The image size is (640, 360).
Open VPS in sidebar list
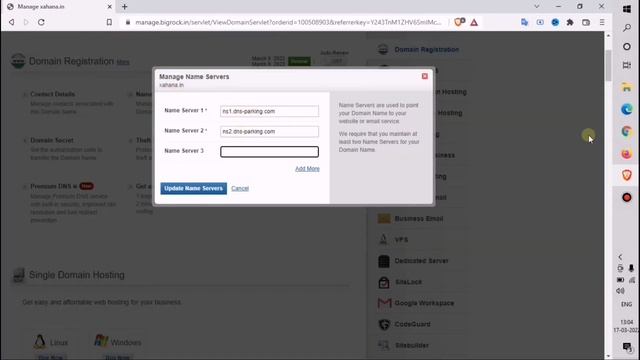click(x=401, y=240)
